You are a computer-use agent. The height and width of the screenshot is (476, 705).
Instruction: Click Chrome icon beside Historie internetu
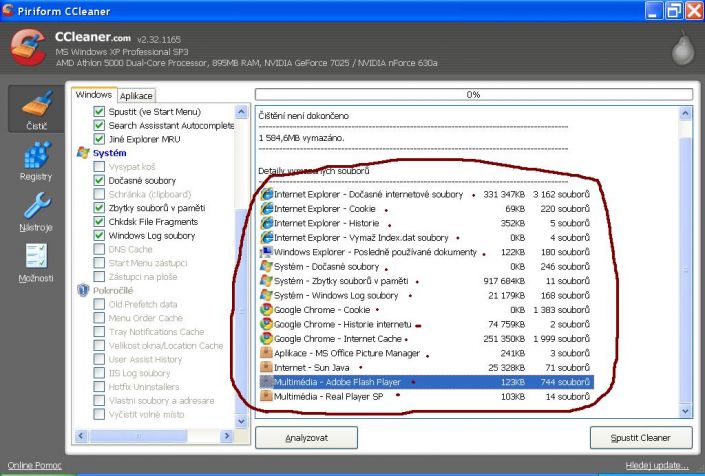click(x=267, y=324)
